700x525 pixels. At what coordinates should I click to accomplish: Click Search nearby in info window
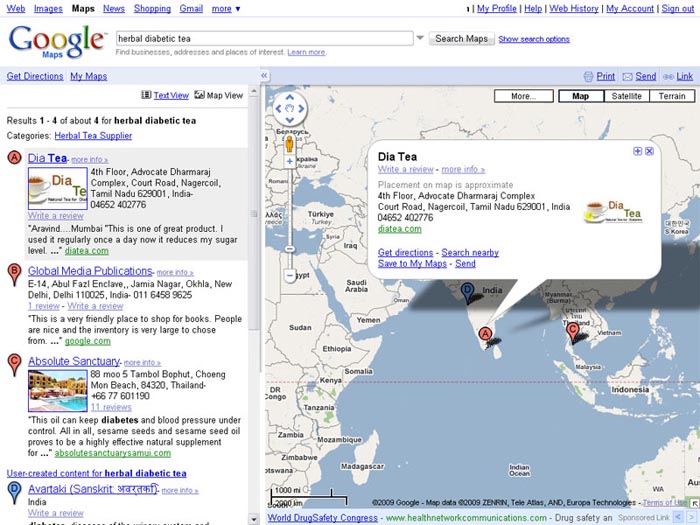click(x=470, y=253)
